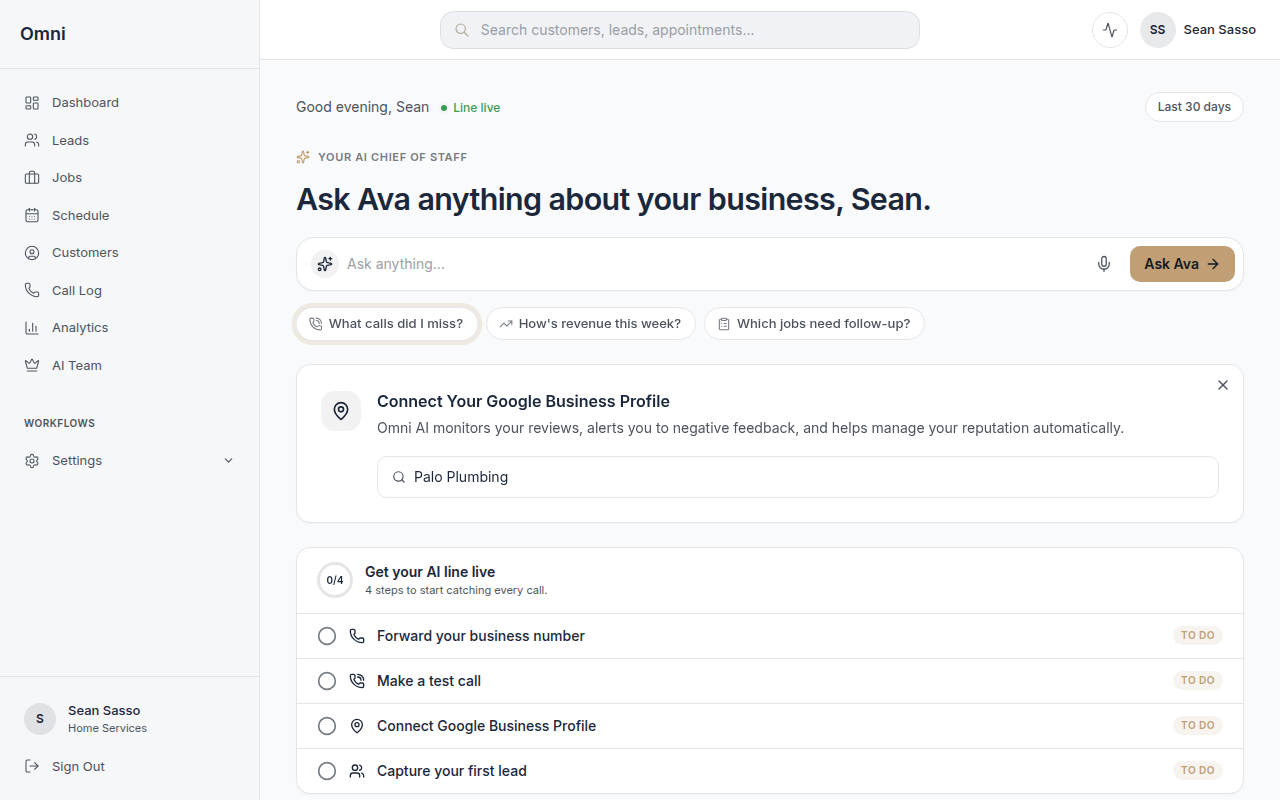
Task: Click the 'Home Services' label under Sean Sasso
Action: coord(107,729)
